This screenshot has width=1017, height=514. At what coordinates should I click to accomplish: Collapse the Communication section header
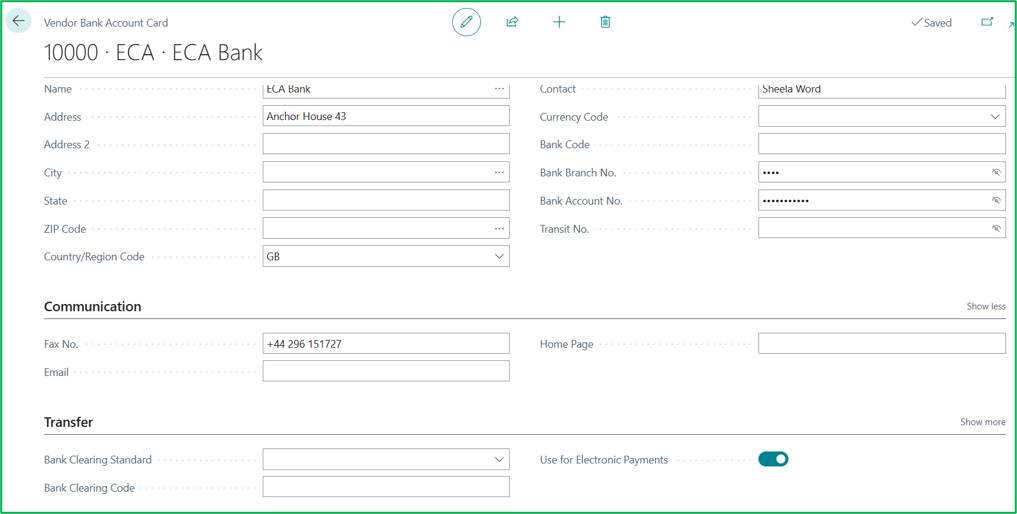coord(92,306)
